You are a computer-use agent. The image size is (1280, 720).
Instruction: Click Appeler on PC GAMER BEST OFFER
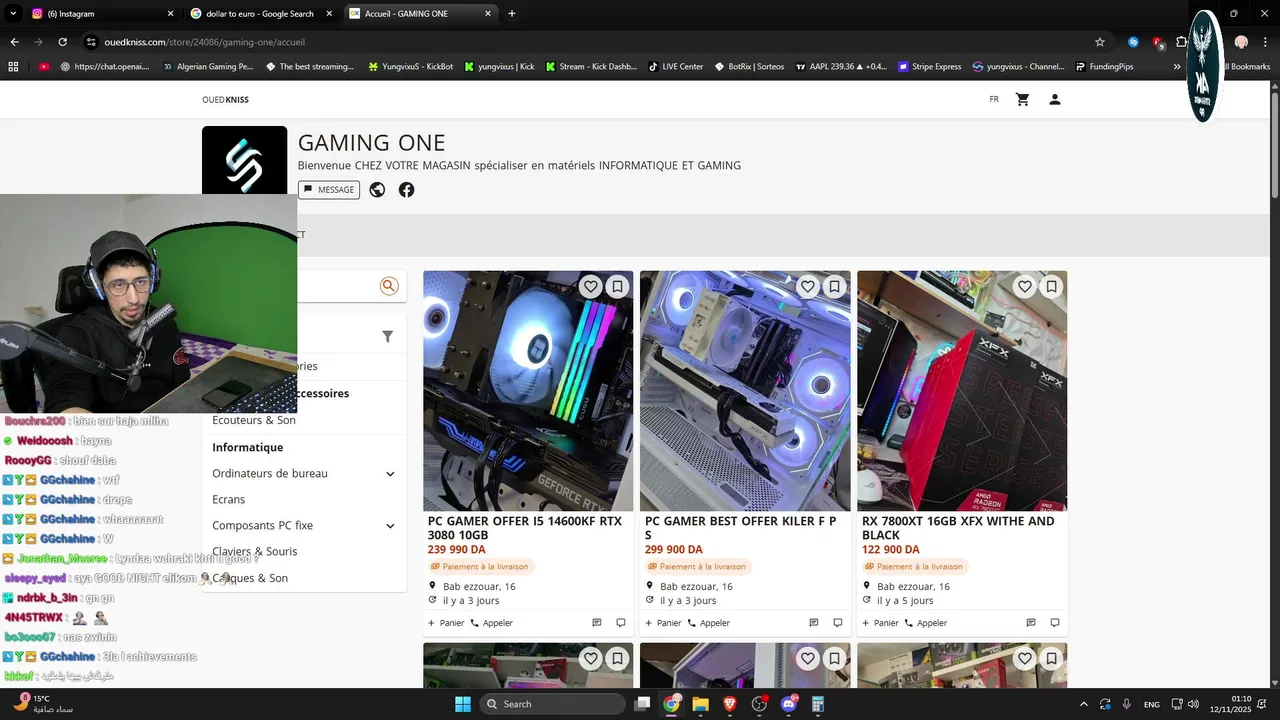[x=708, y=623]
